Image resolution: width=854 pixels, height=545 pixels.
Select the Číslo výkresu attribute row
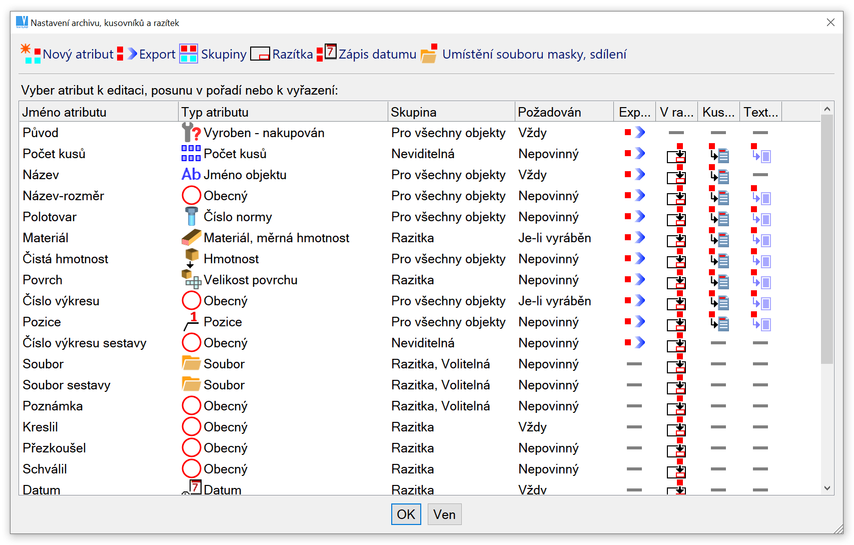pyautogui.click(x=61, y=301)
